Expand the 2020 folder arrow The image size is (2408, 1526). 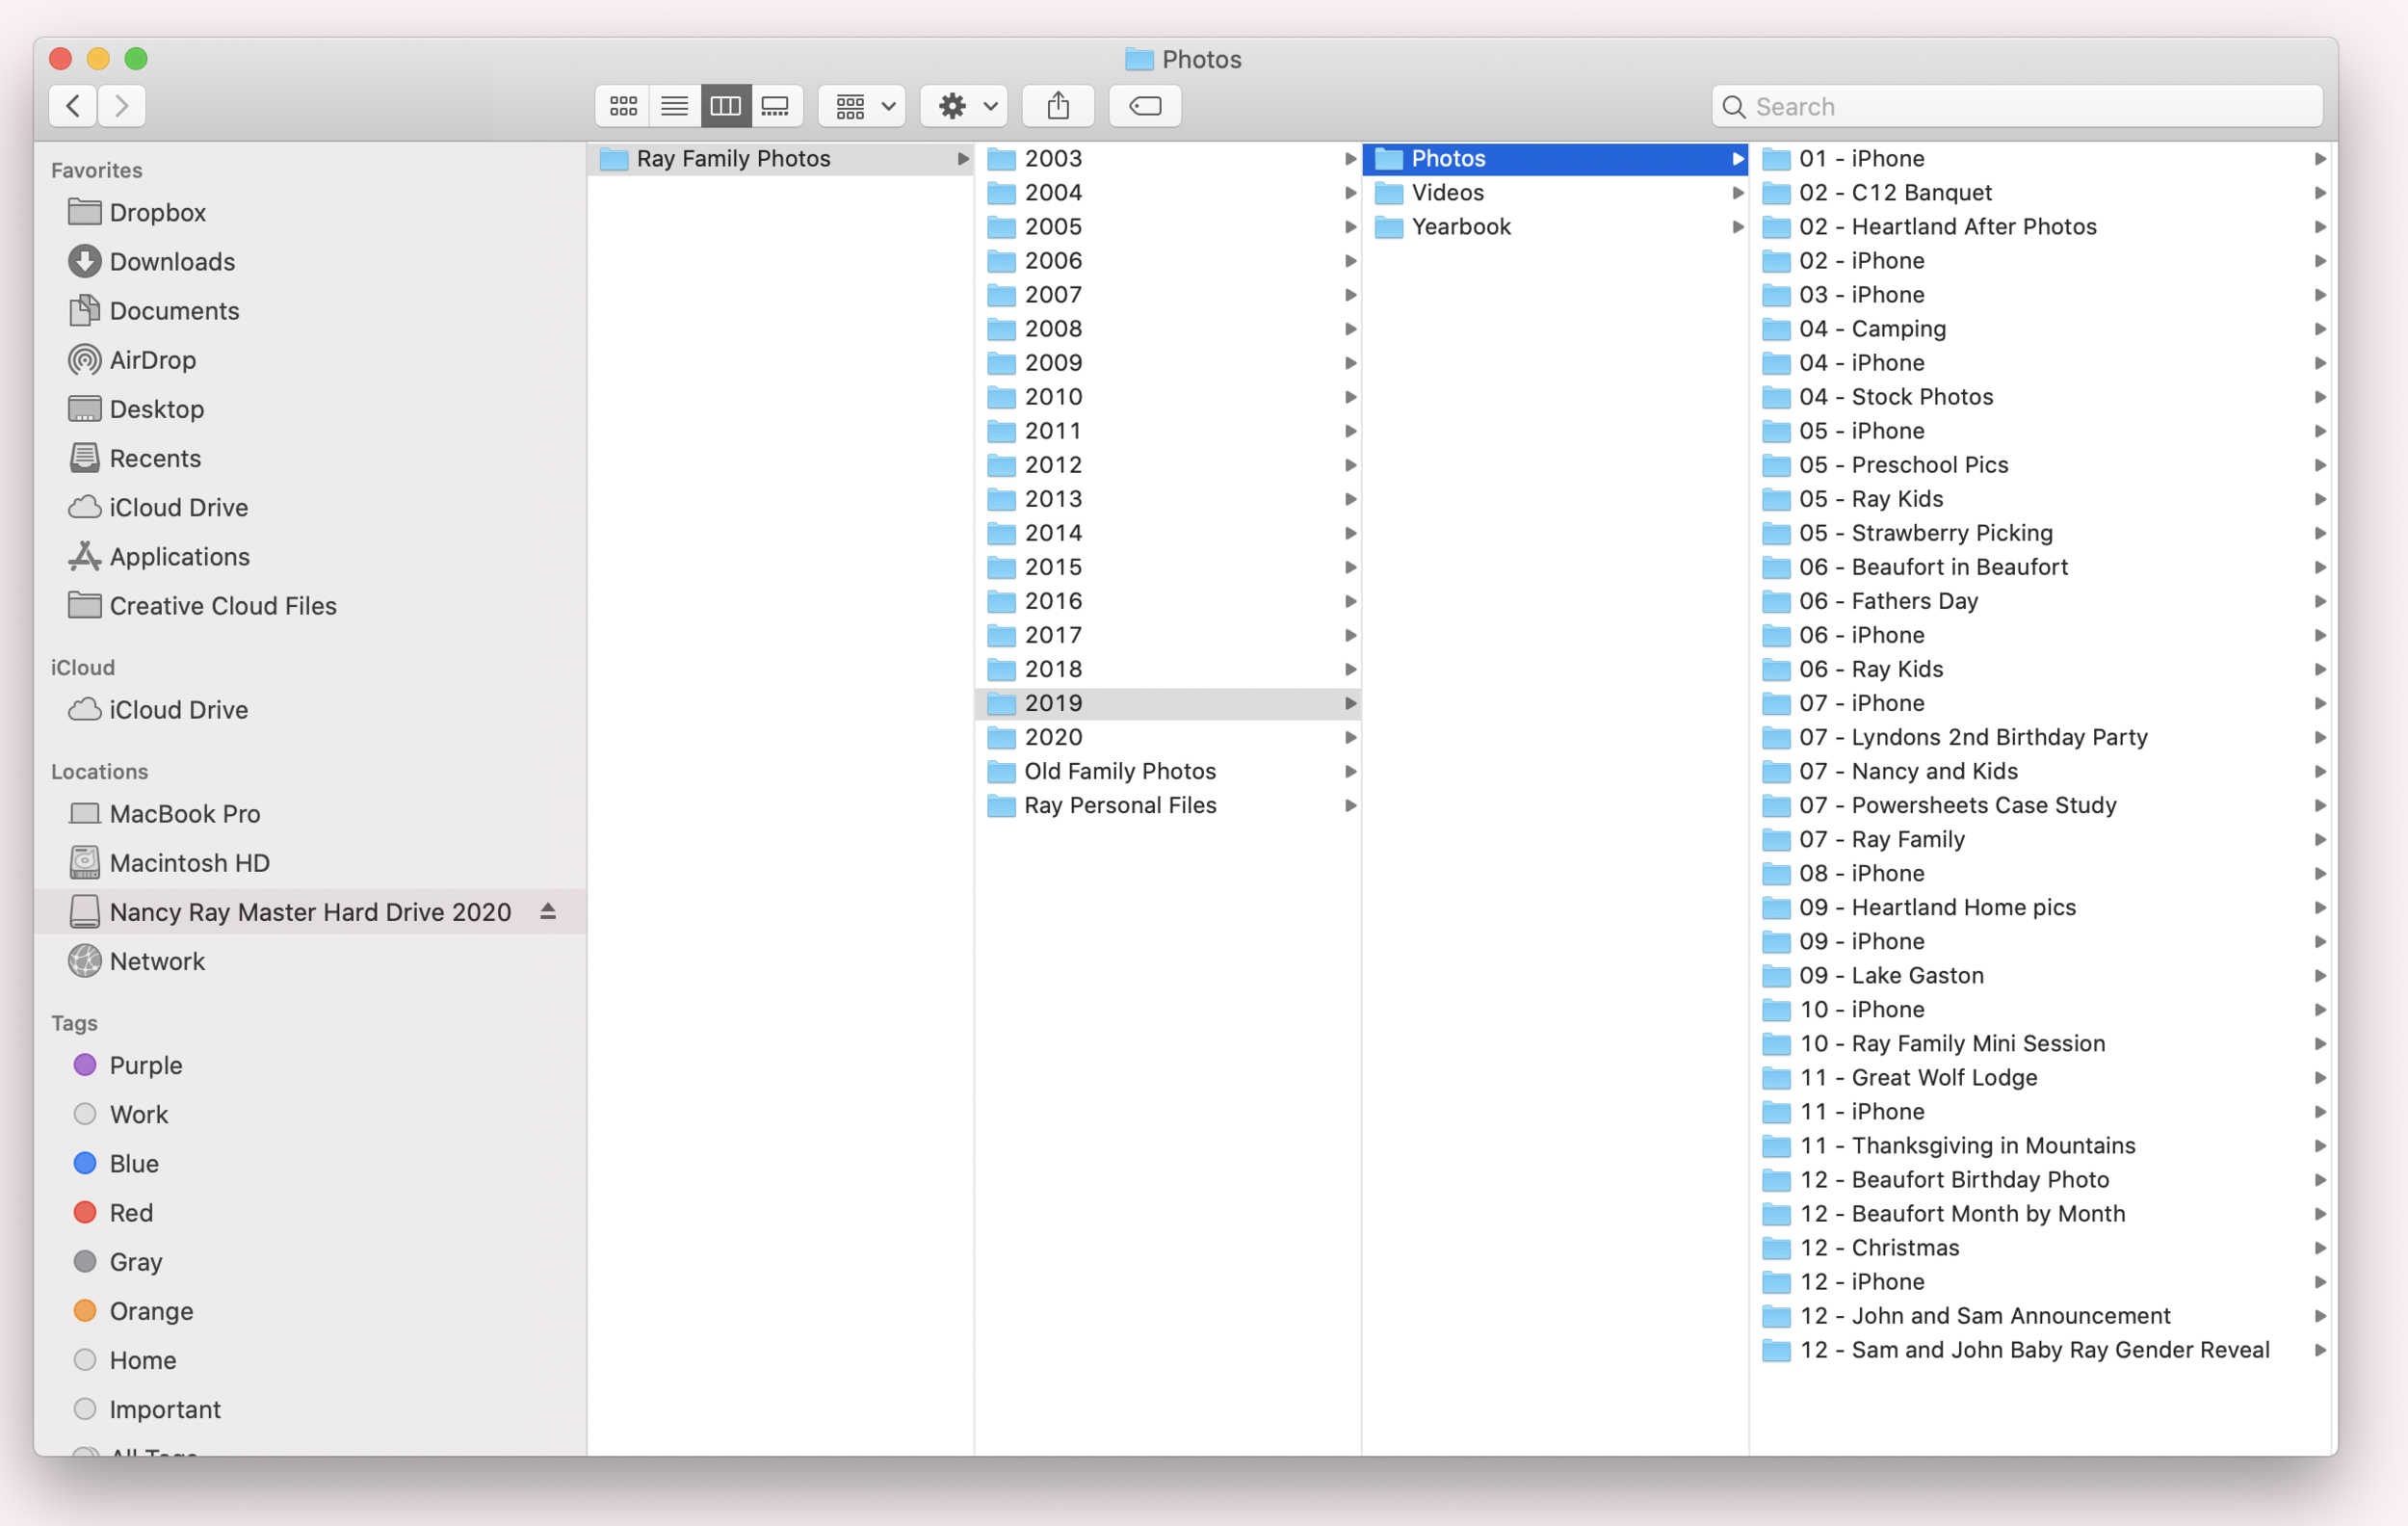tap(1350, 737)
